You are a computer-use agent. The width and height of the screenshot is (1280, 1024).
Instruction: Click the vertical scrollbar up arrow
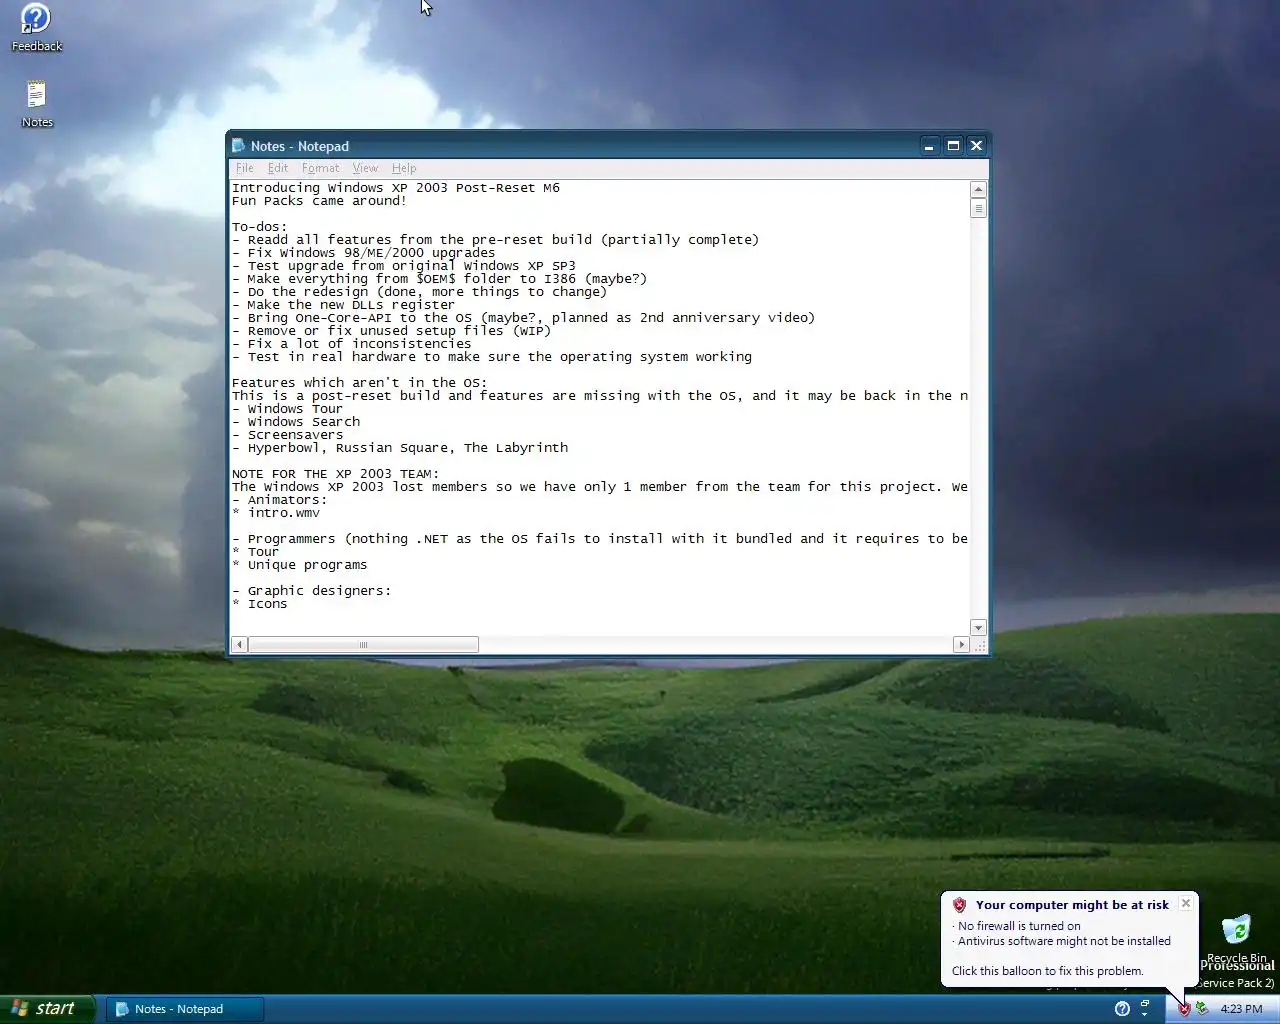[x=979, y=189]
